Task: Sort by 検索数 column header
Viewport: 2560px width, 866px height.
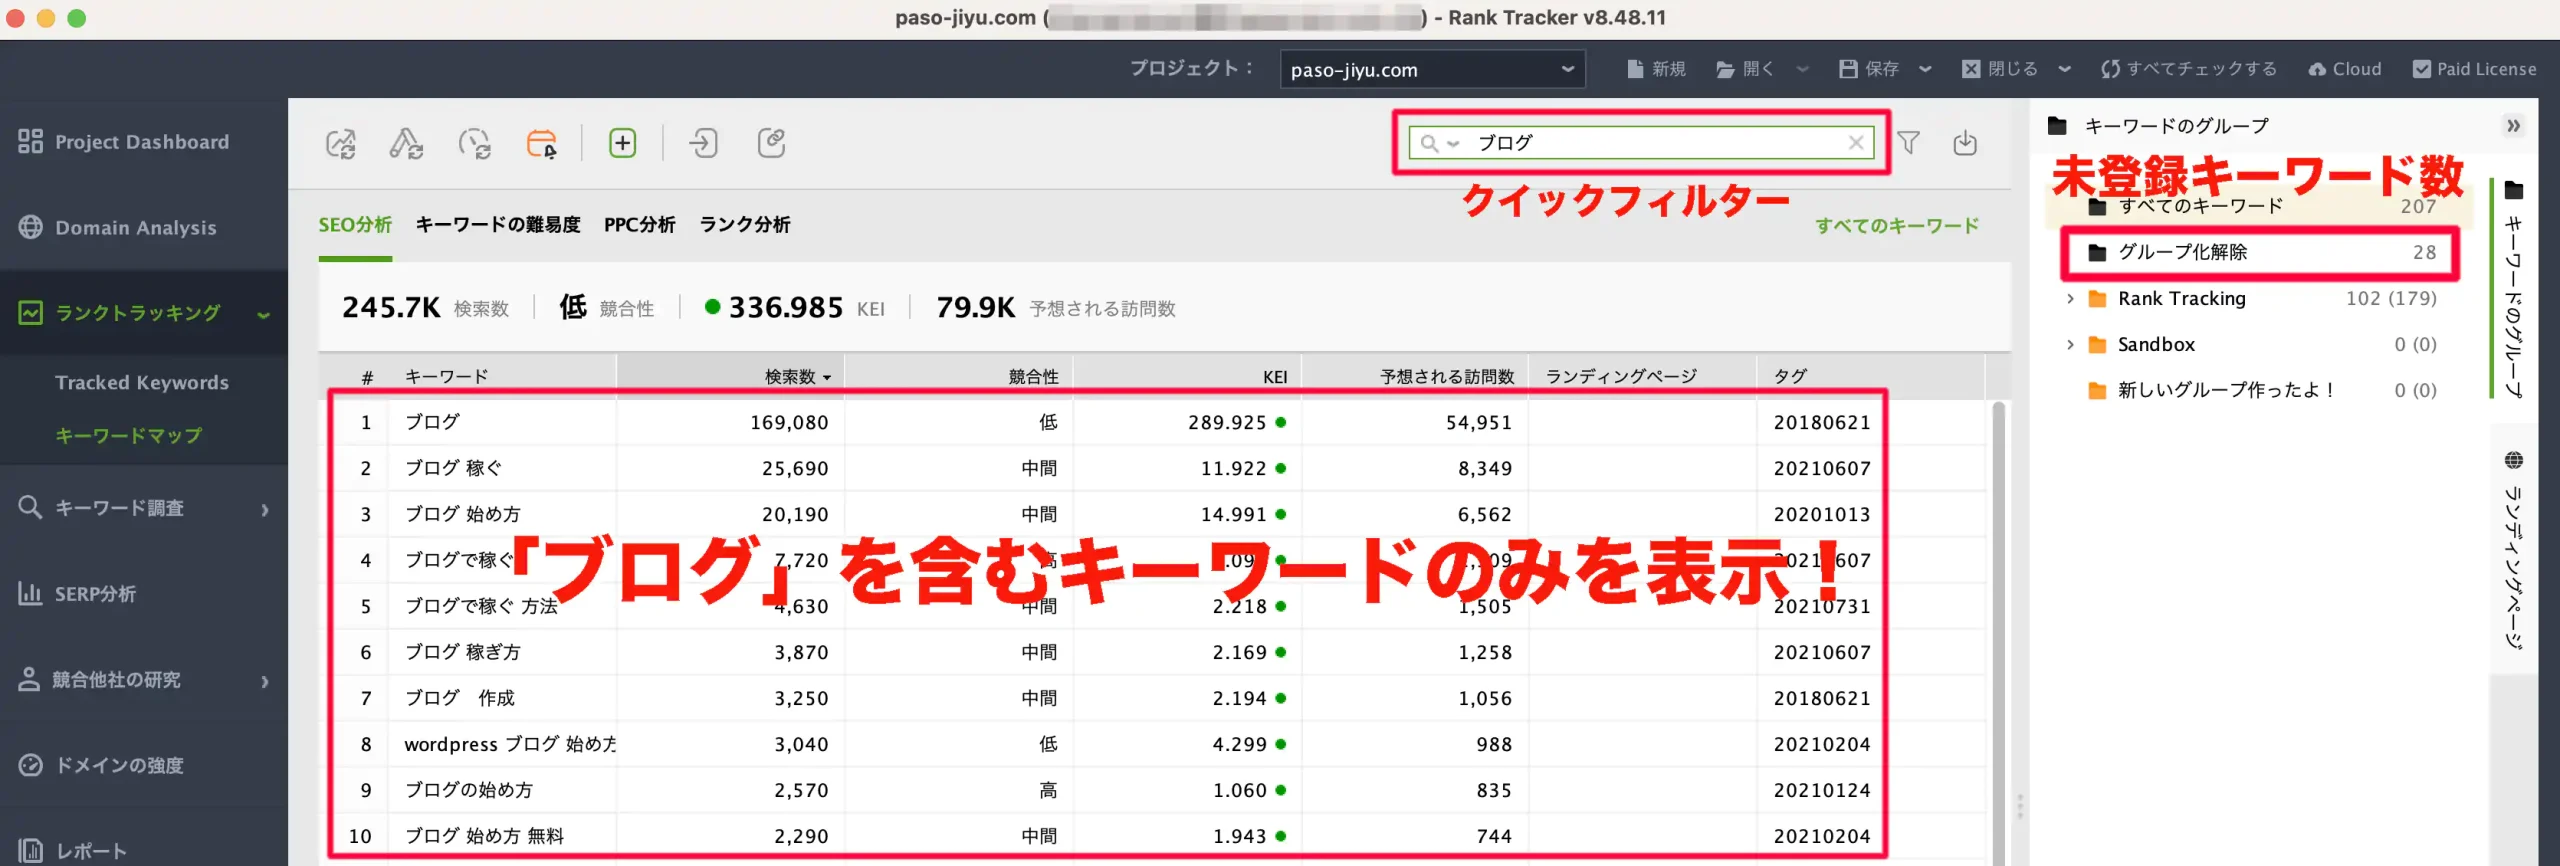Action: 731,377
